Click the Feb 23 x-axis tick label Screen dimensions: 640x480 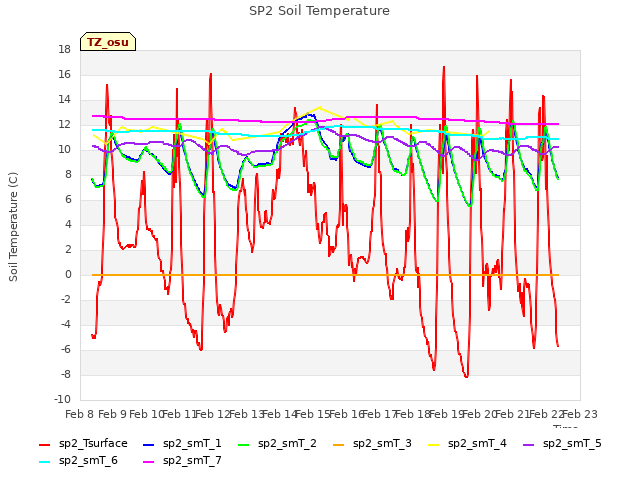tap(580, 414)
